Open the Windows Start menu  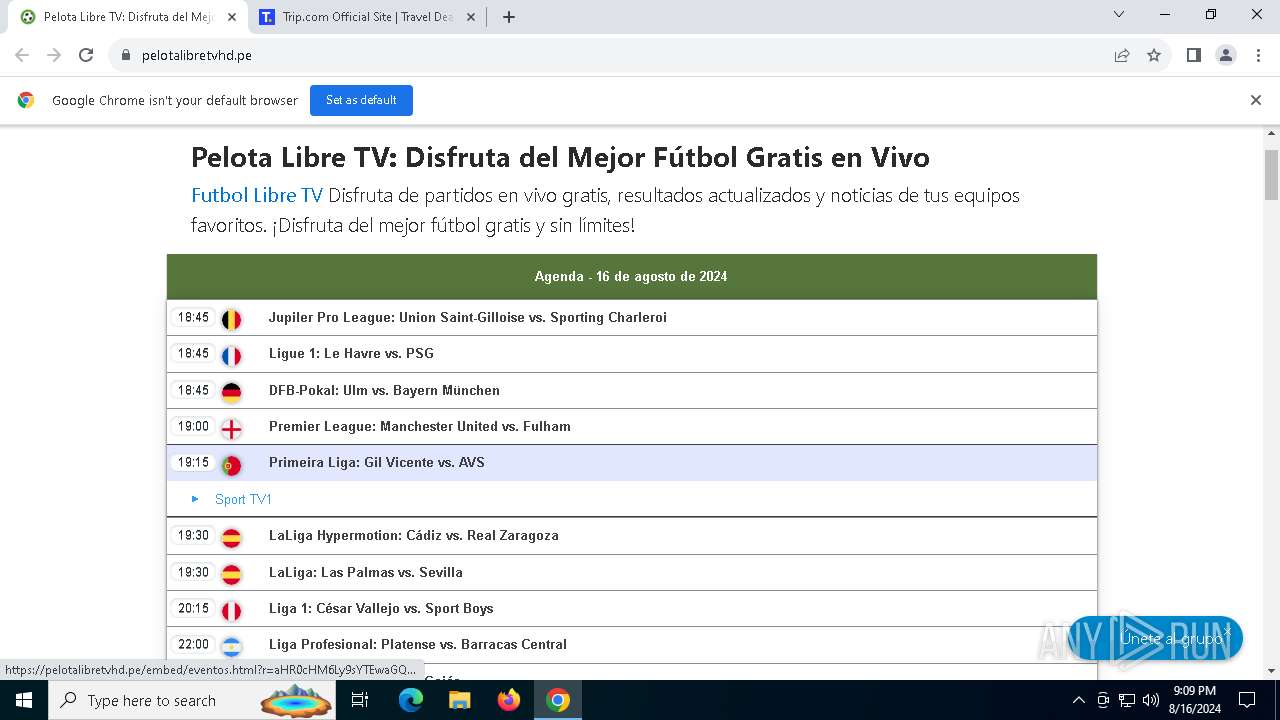[x=24, y=700]
